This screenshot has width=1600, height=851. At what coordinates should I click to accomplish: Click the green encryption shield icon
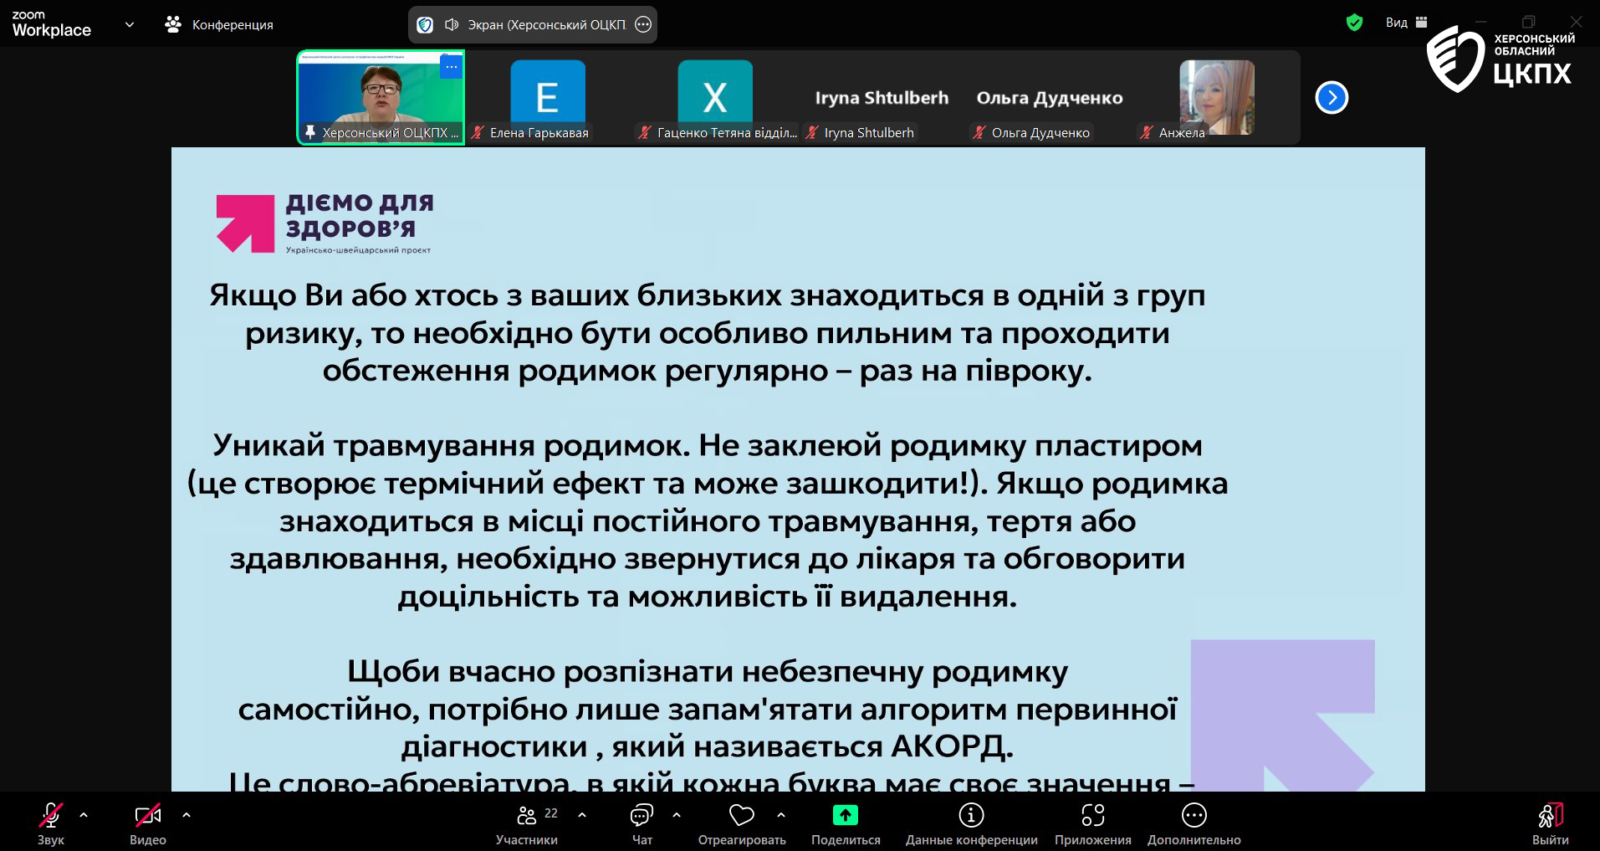click(x=1354, y=22)
